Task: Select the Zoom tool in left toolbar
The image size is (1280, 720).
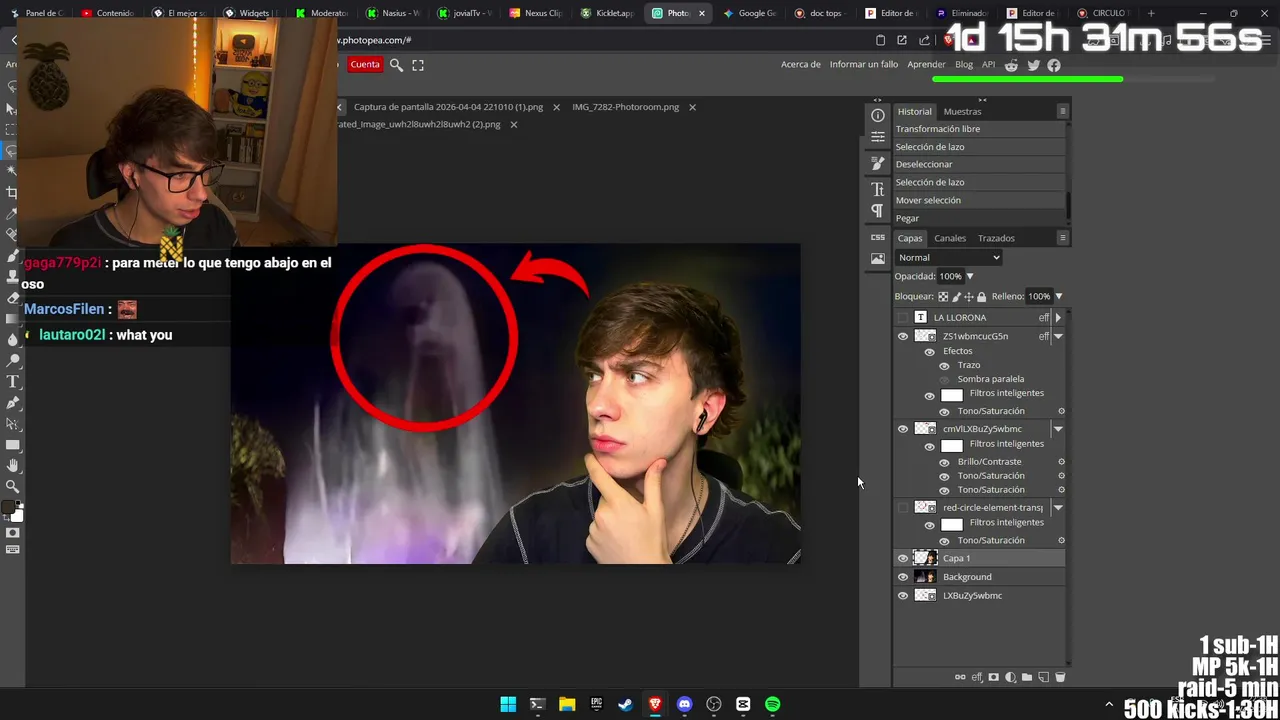Action: [x=12, y=486]
